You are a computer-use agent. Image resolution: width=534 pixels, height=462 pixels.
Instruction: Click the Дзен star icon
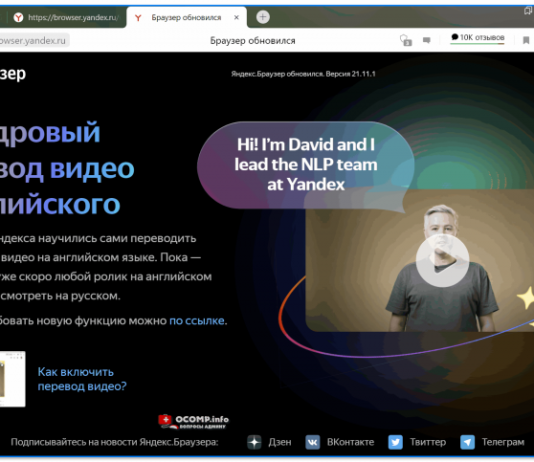[x=254, y=442]
